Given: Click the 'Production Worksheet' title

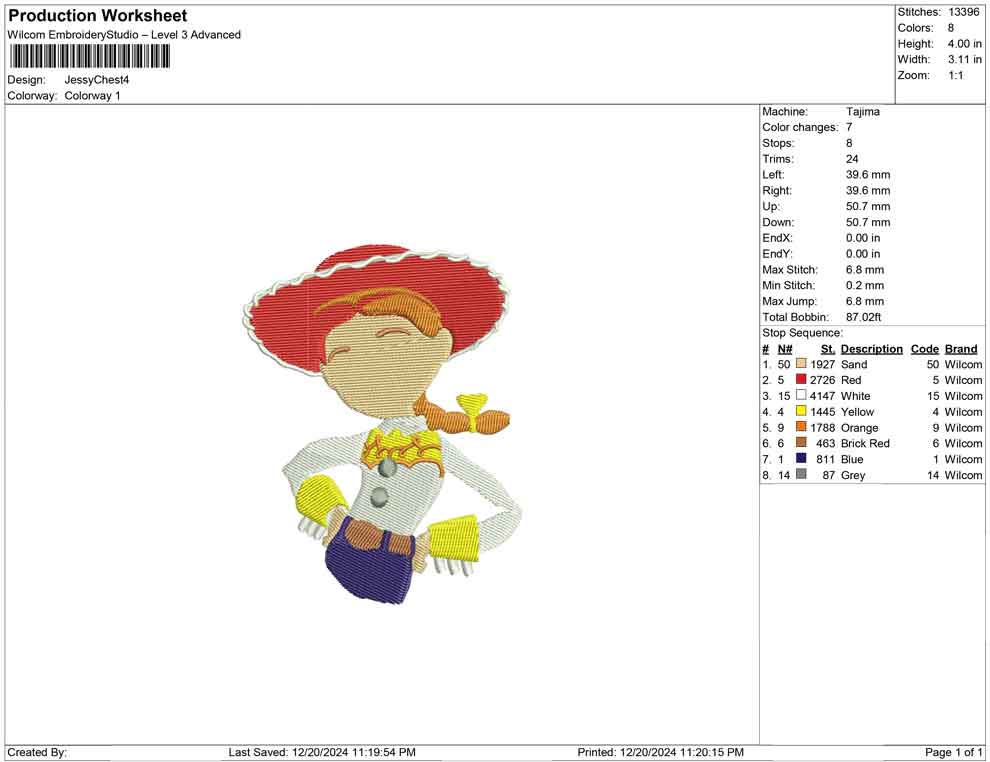Looking at the screenshot, I should tap(98, 16).
